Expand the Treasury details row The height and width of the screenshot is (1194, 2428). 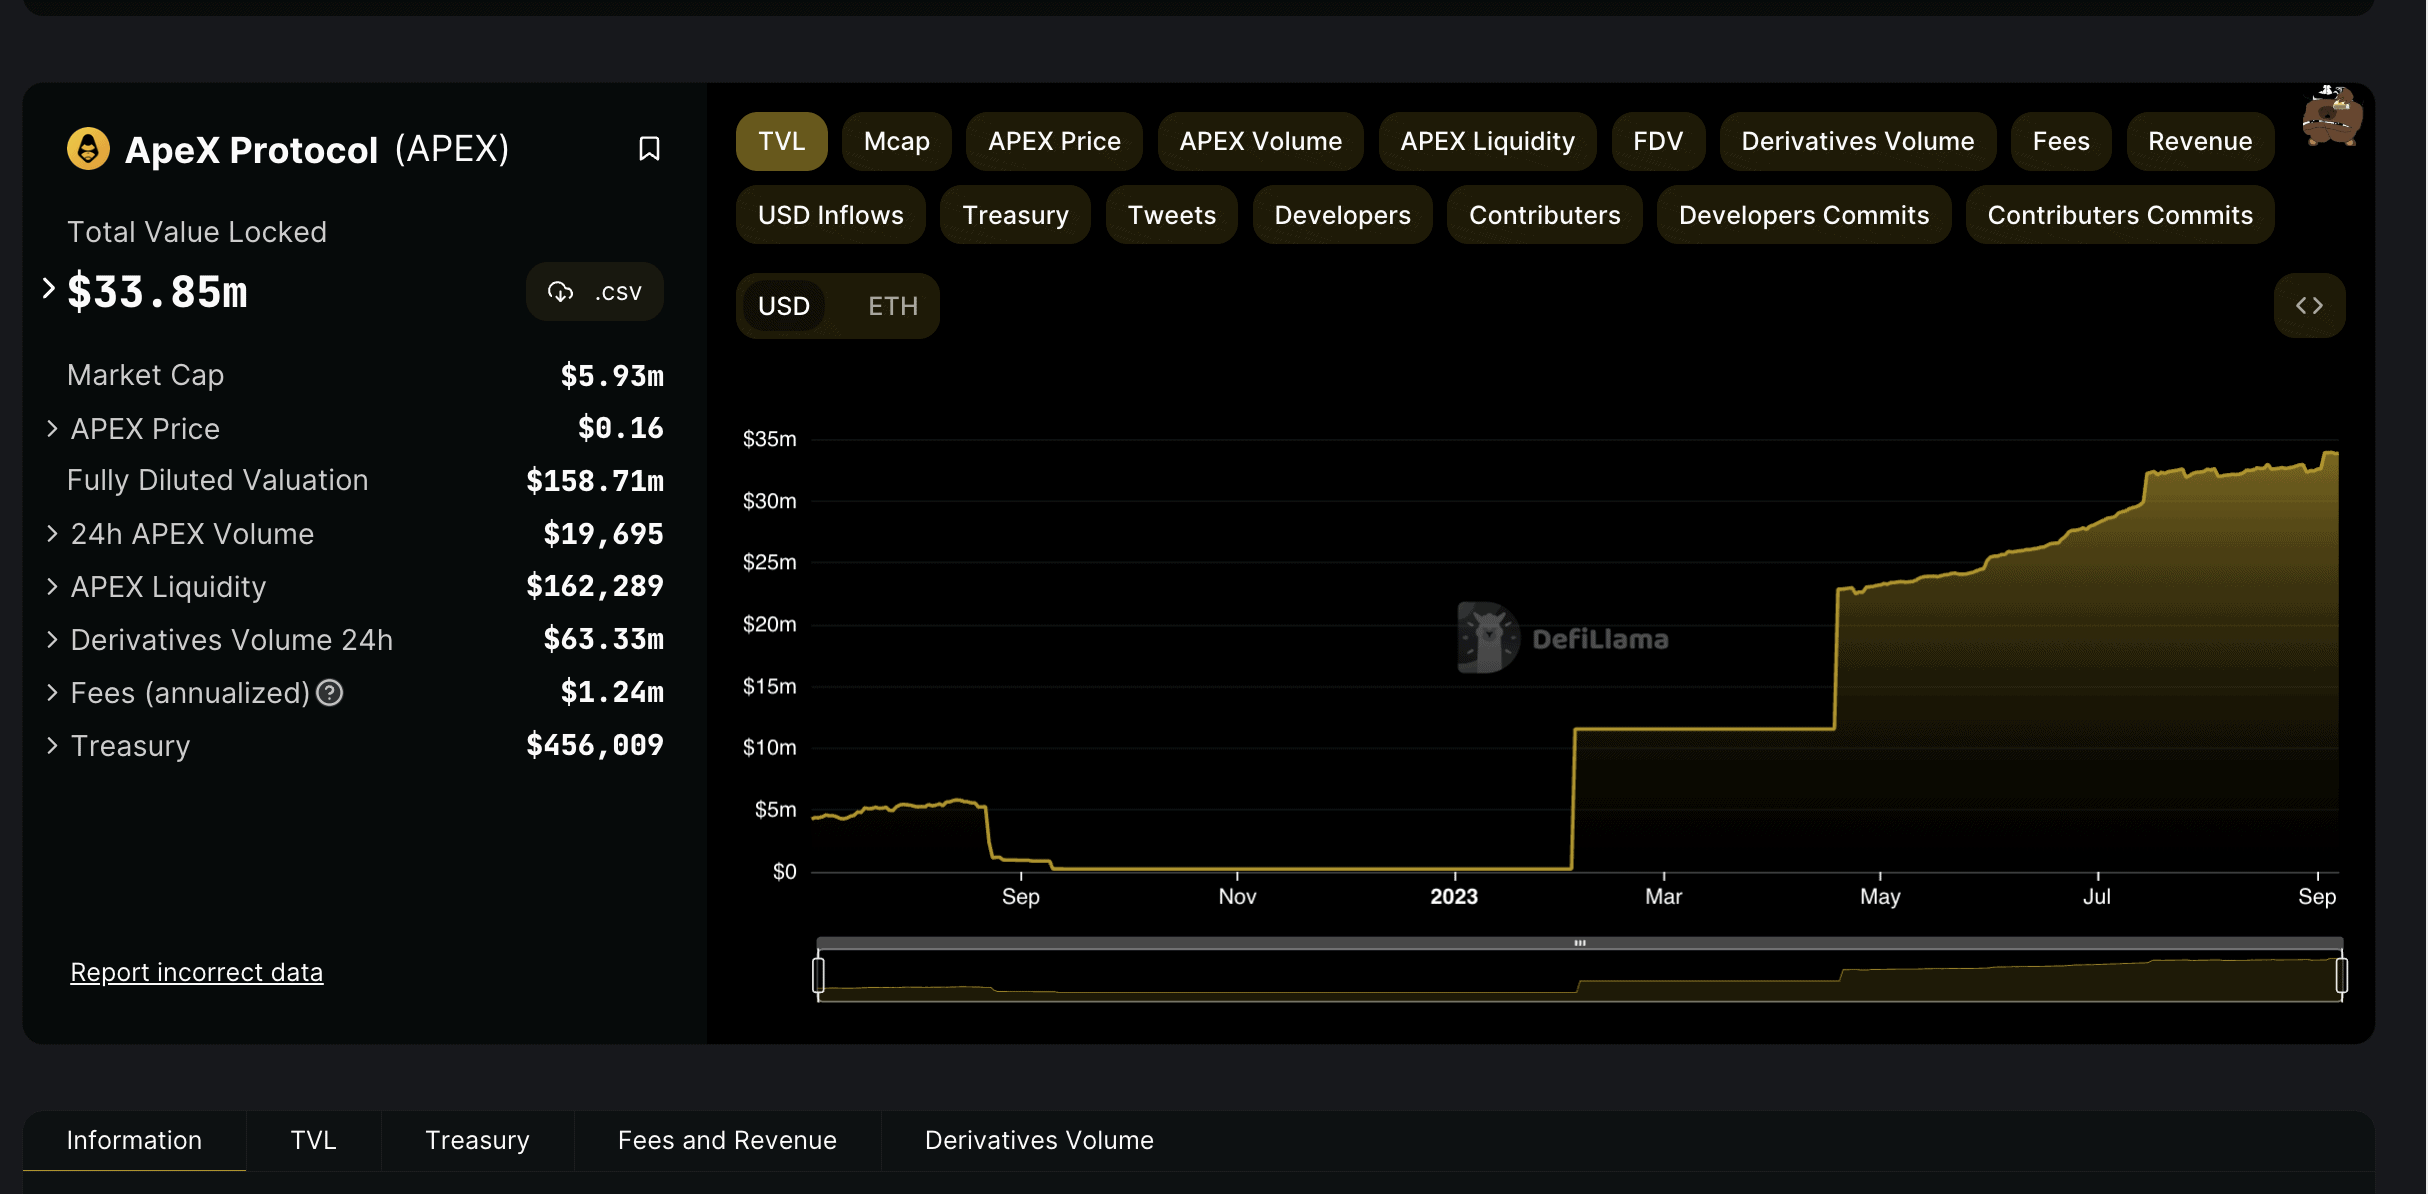pyautogui.click(x=52, y=746)
